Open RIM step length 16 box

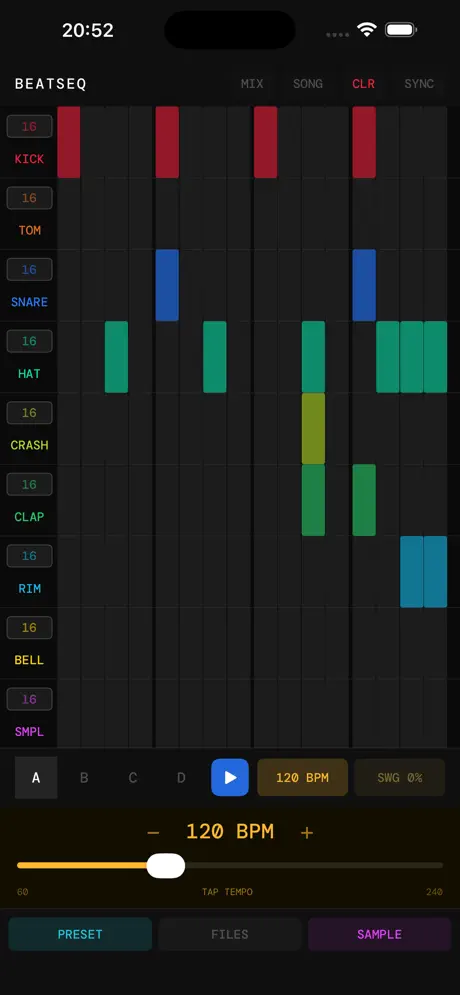29,556
